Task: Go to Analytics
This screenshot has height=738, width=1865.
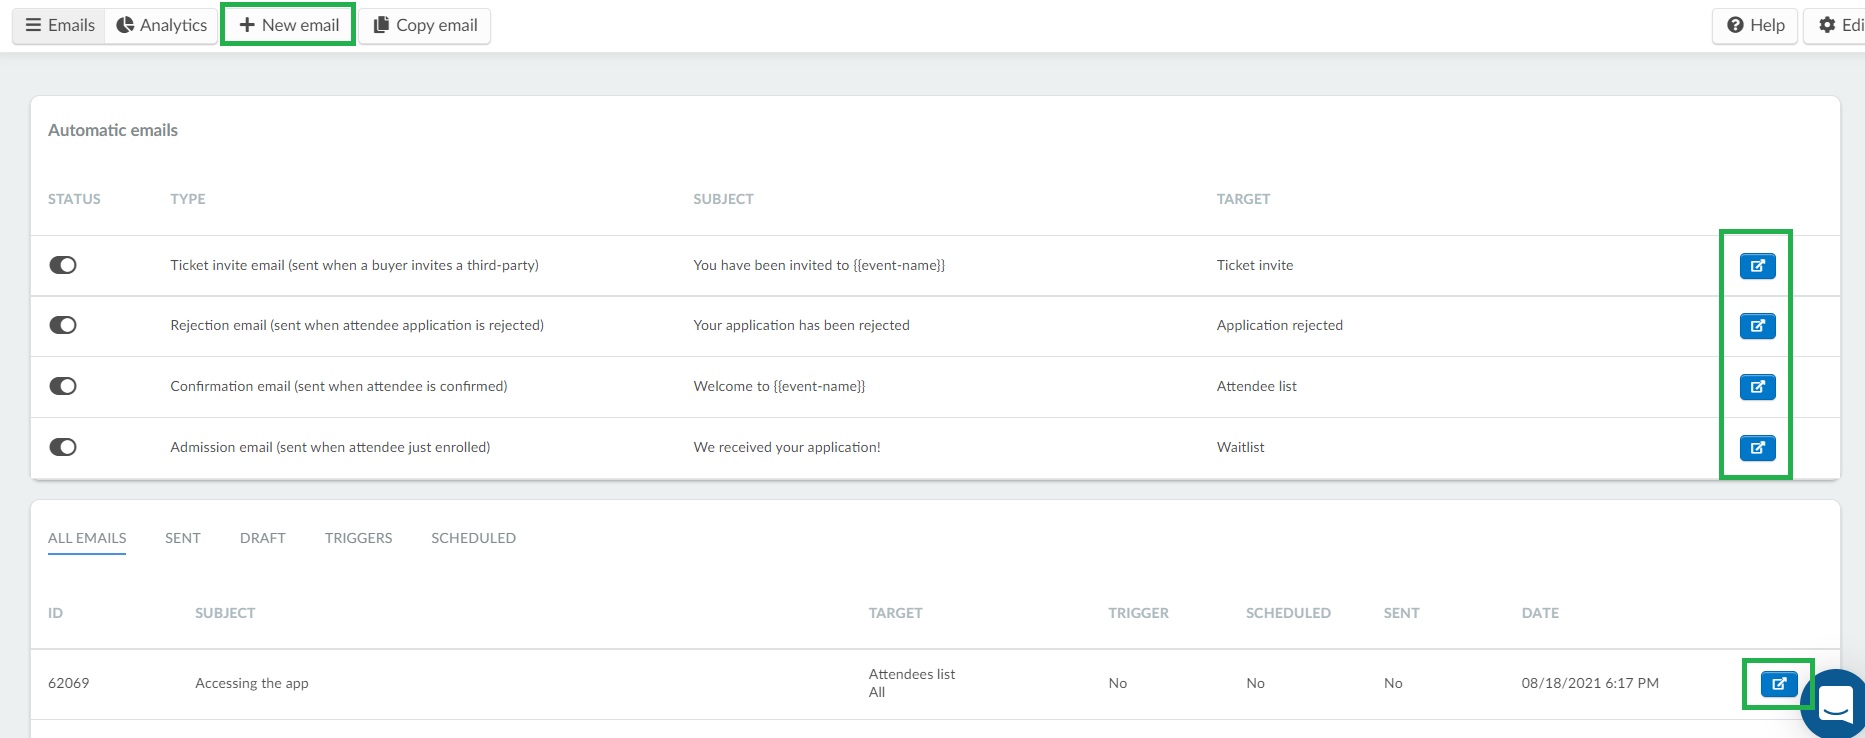Action: point(162,25)
